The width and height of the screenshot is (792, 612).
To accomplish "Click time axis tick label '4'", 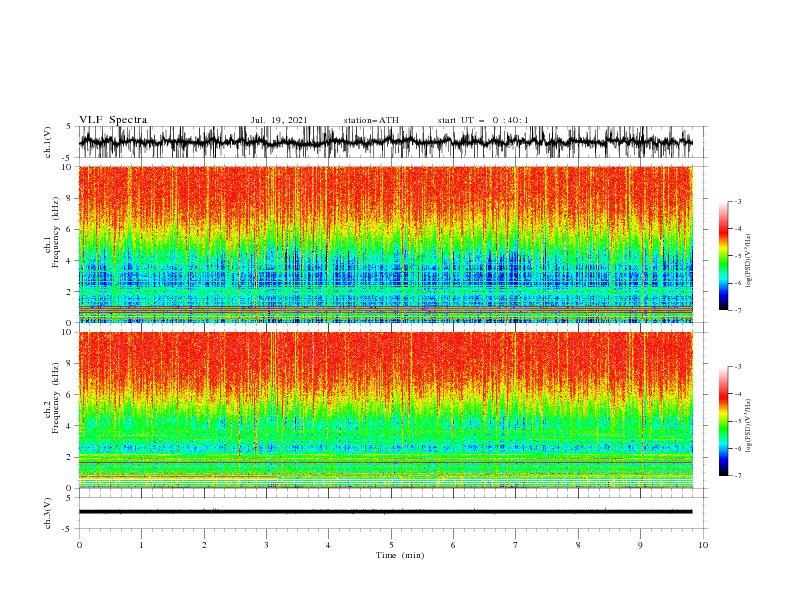I will [x=328, y=545].
